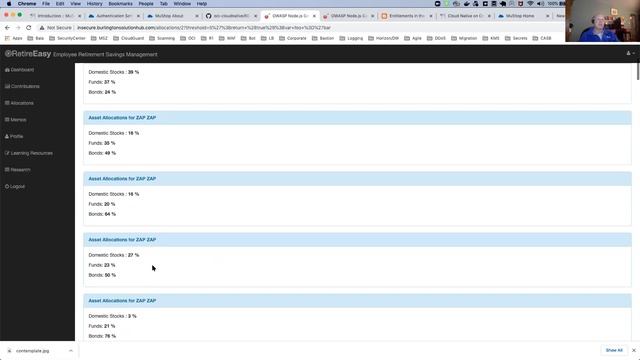The width and height of the screenshot is (640, 360).
Task: Expand the contemplate.jpg download options chevron
Action: pyautogui.click(x=71, y=351)
